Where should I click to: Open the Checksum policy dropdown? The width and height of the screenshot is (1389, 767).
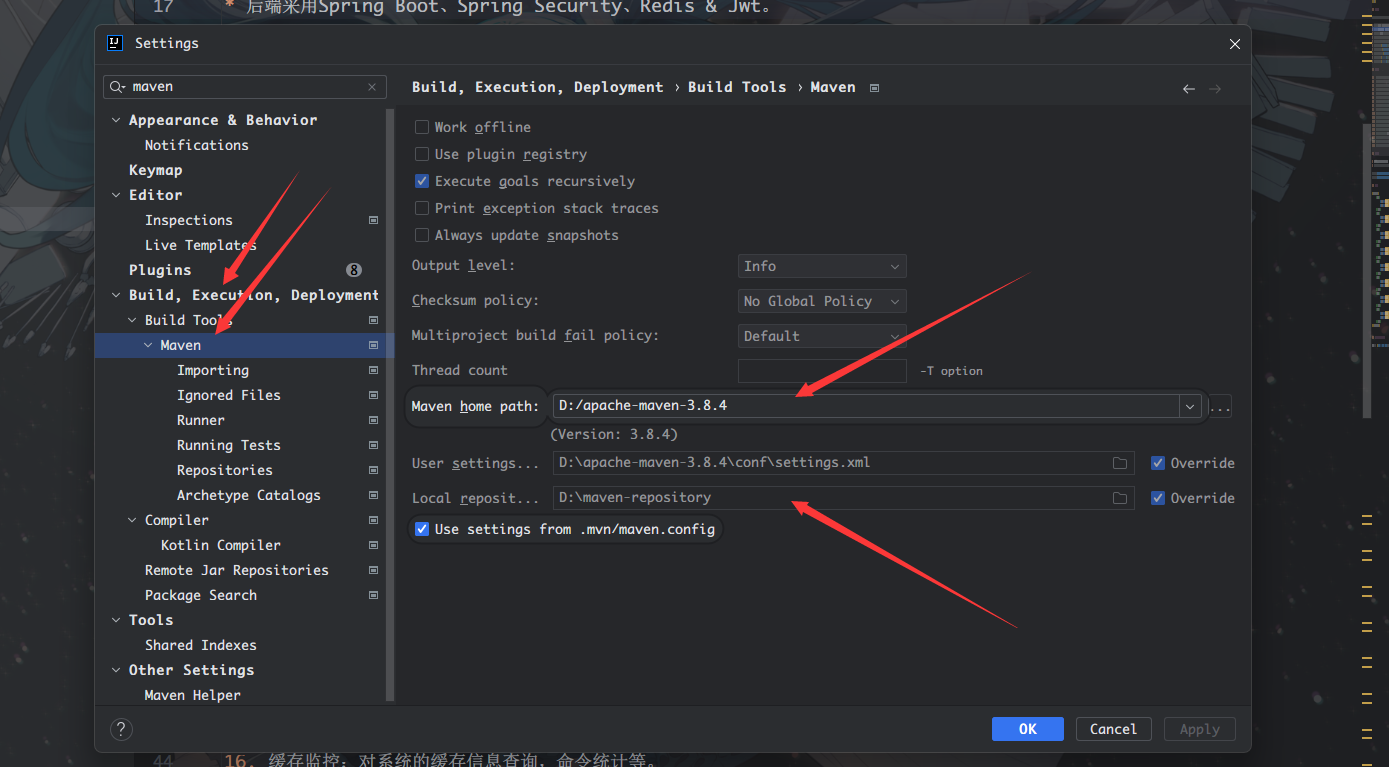[x=822, y=301]
